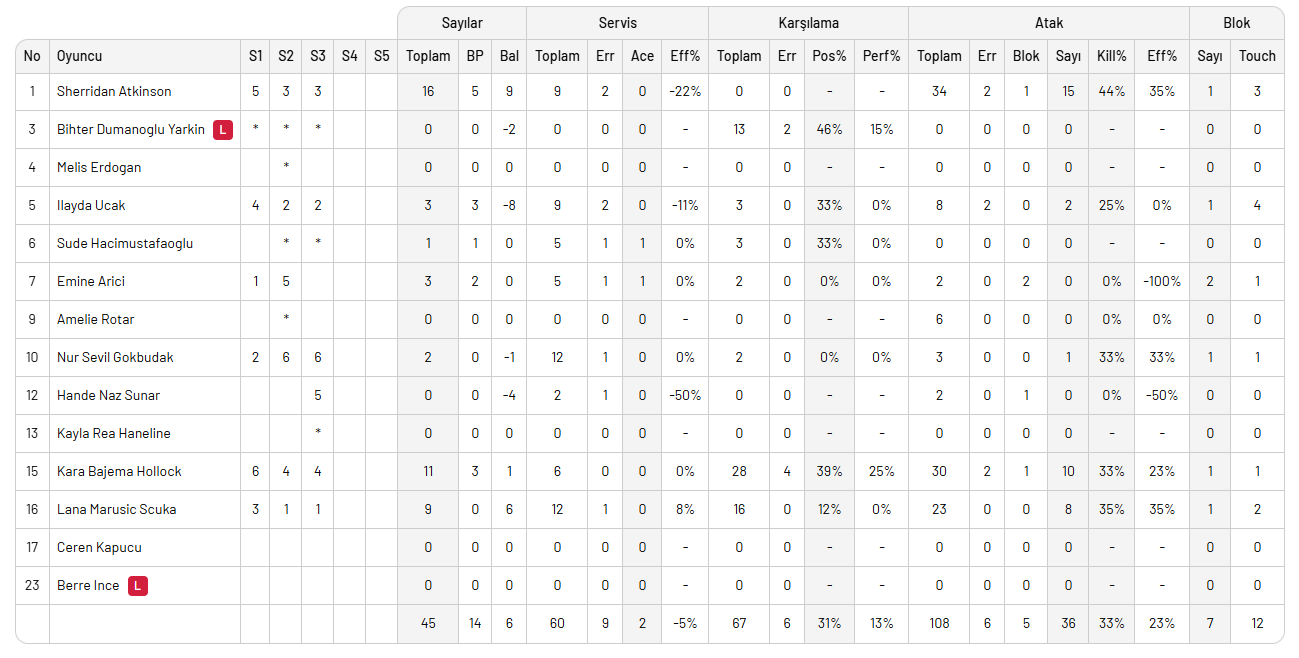This screenshot has width=1299, height=658.
Task: Click the Touch column header
Action: click(x=1257, y=56)
